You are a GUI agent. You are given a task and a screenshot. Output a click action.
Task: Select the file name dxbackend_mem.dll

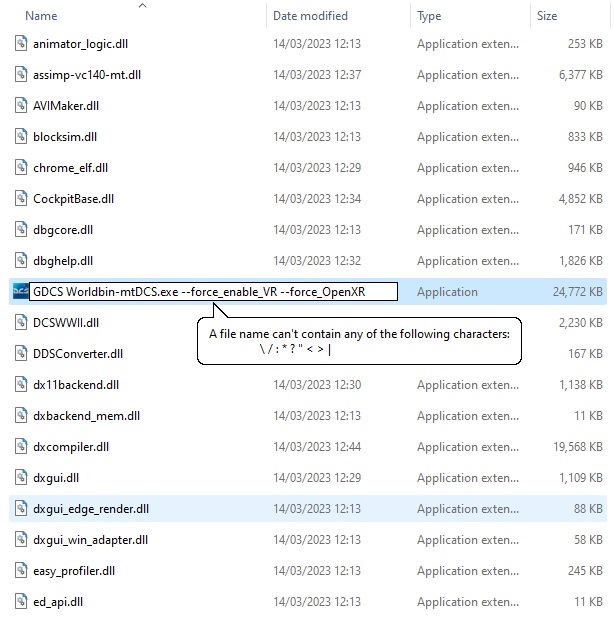tap(86, 416)
